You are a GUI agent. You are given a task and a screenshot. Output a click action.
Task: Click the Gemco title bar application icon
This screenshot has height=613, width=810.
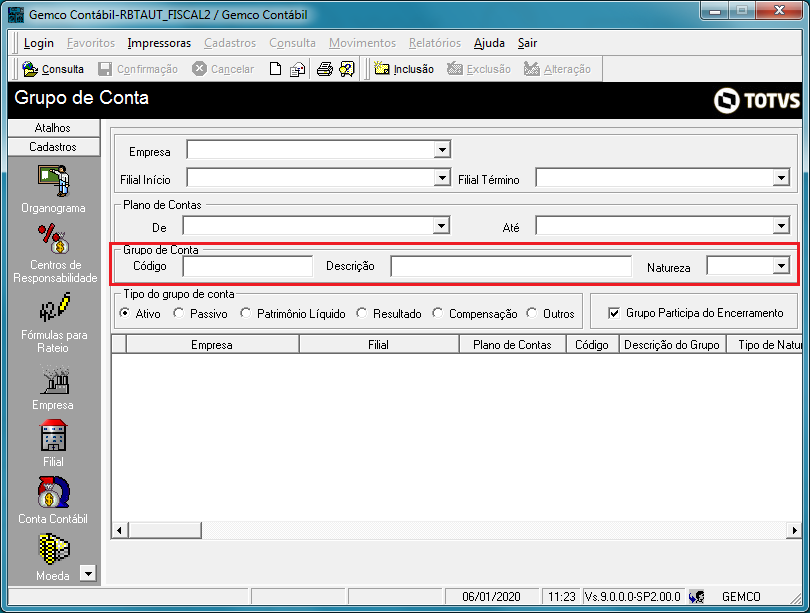[16, 14]
